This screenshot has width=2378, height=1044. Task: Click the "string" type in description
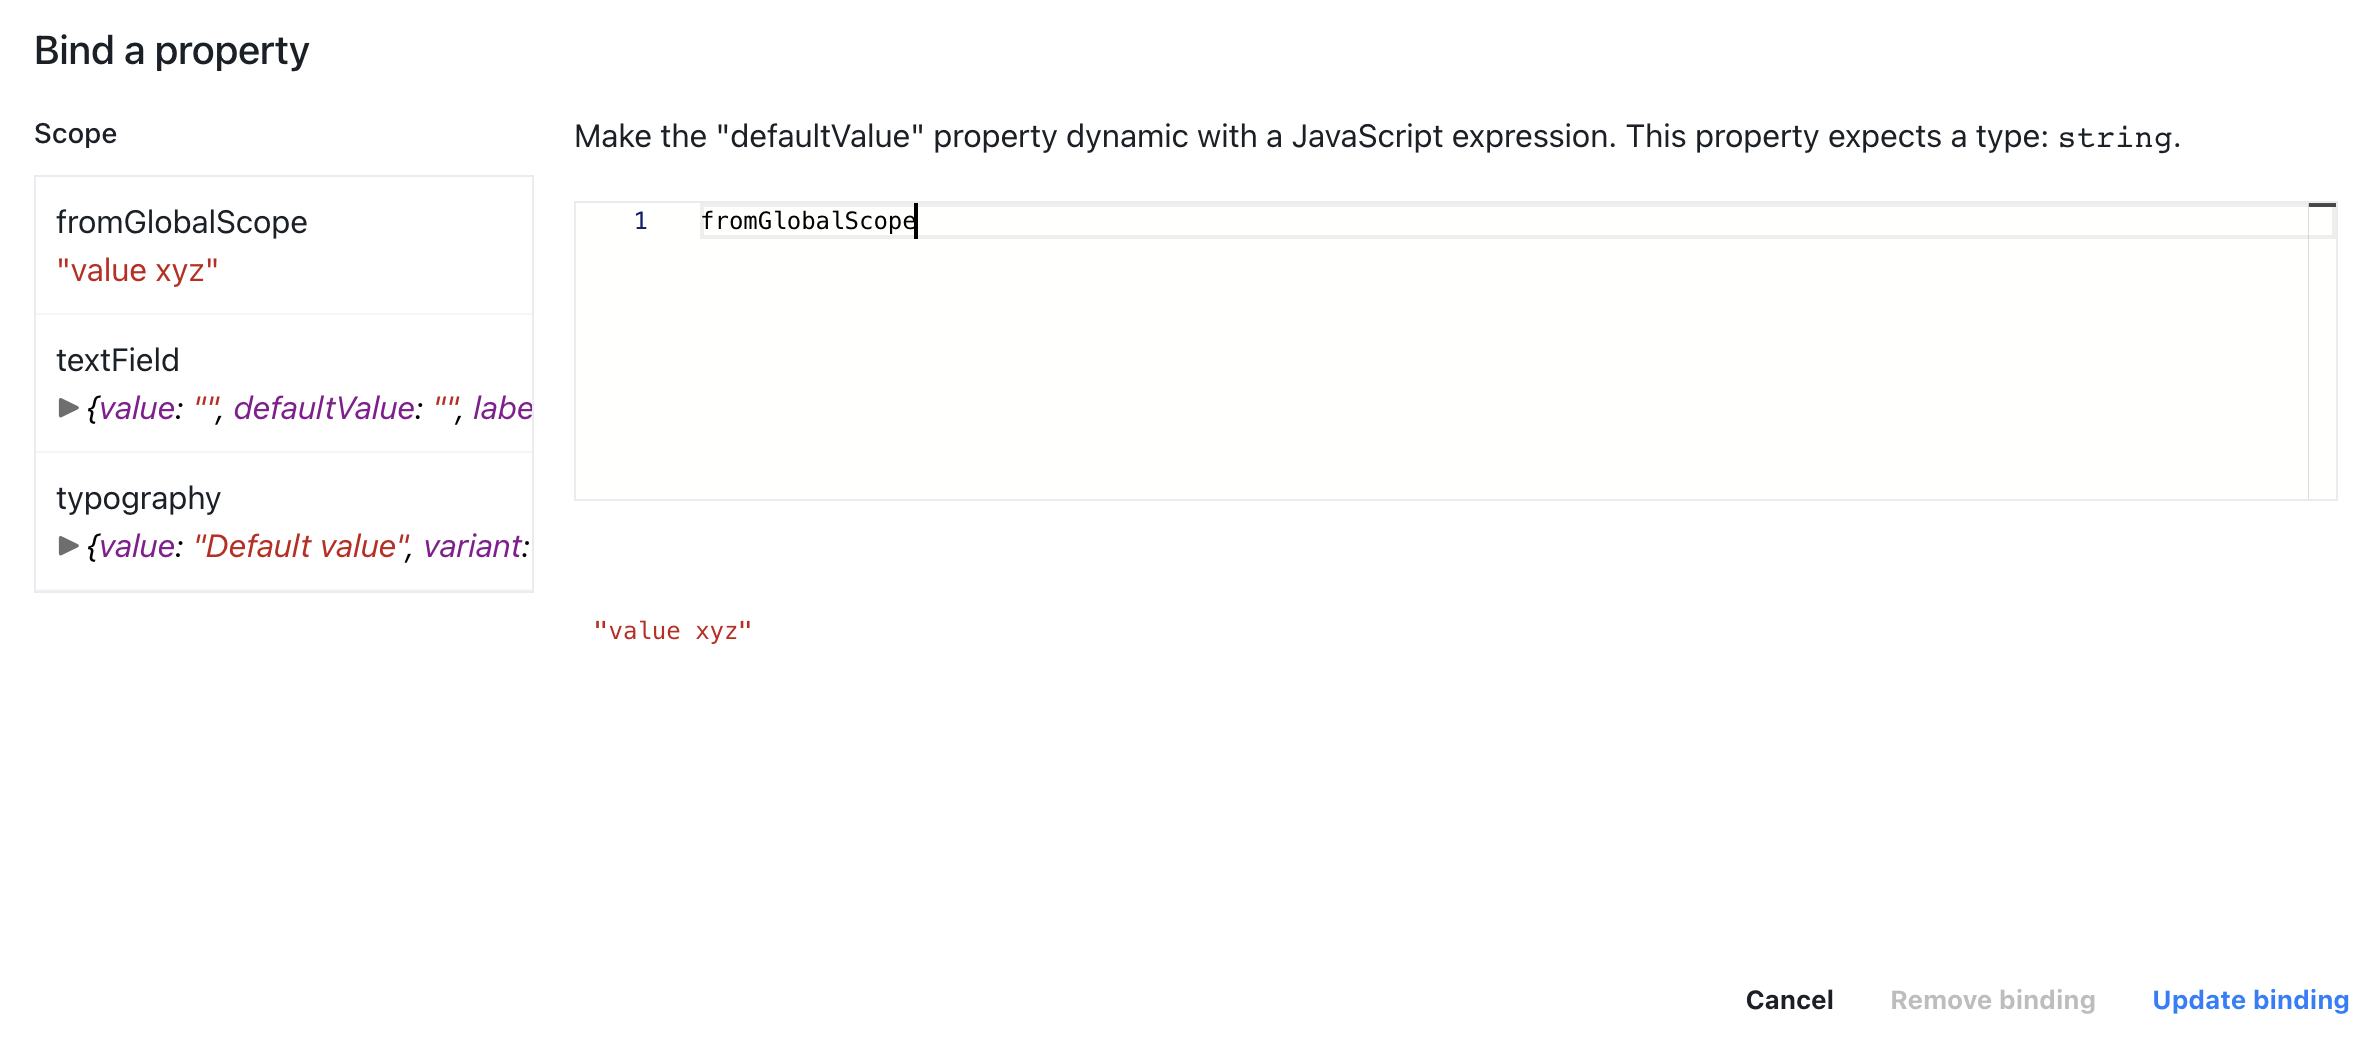2114,137
